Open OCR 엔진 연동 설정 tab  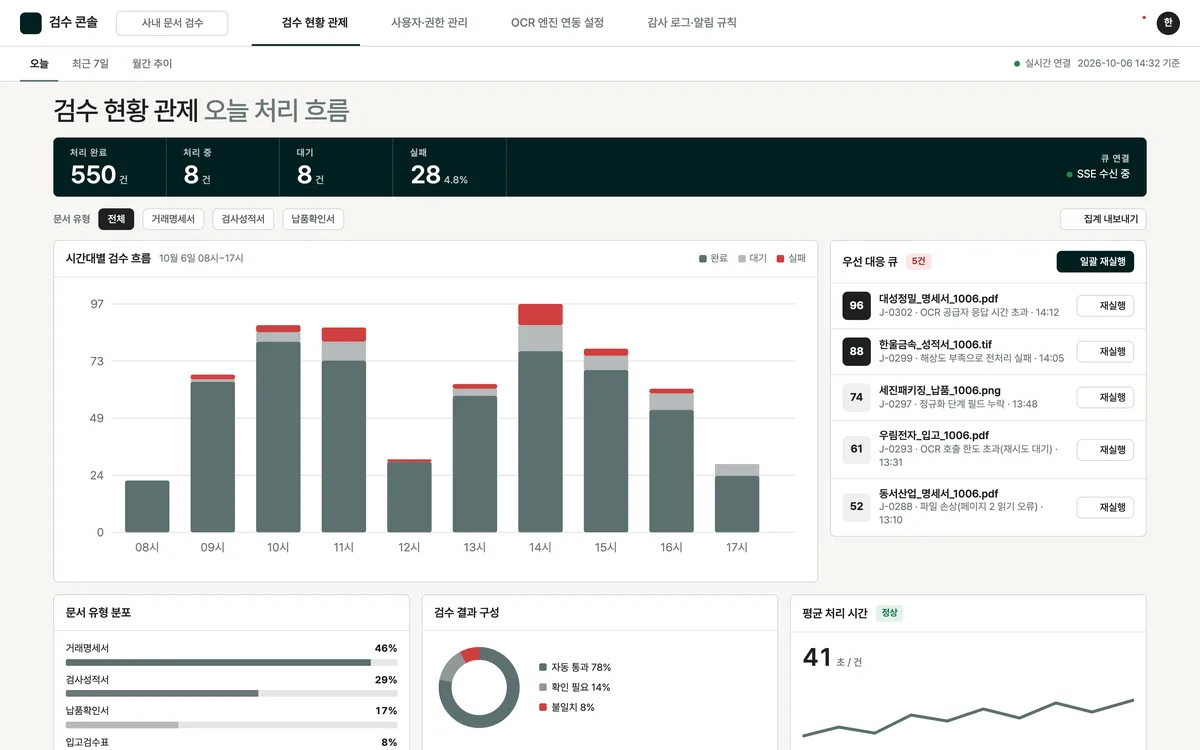(557, 22)
